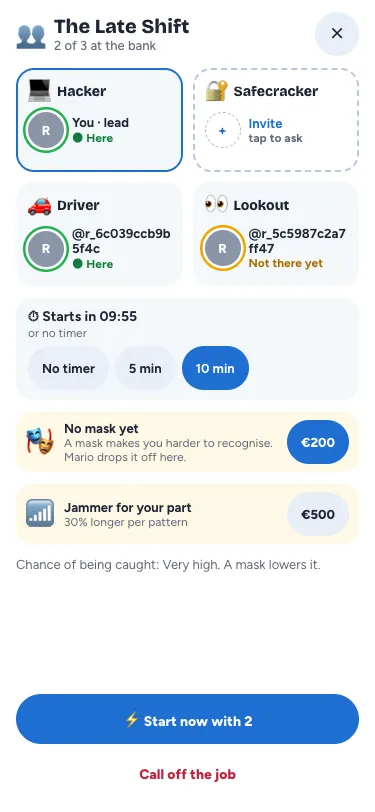
Task: Select your Hacker lead avatar
Action: click(46, 130)
